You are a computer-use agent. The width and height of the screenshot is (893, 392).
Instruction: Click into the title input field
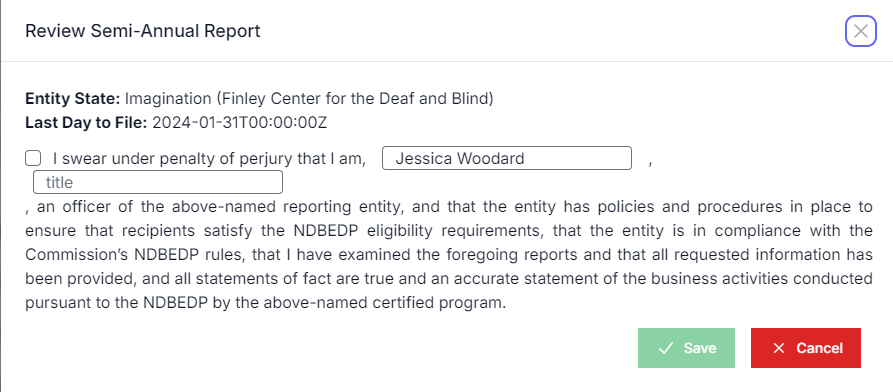point(158,182)
